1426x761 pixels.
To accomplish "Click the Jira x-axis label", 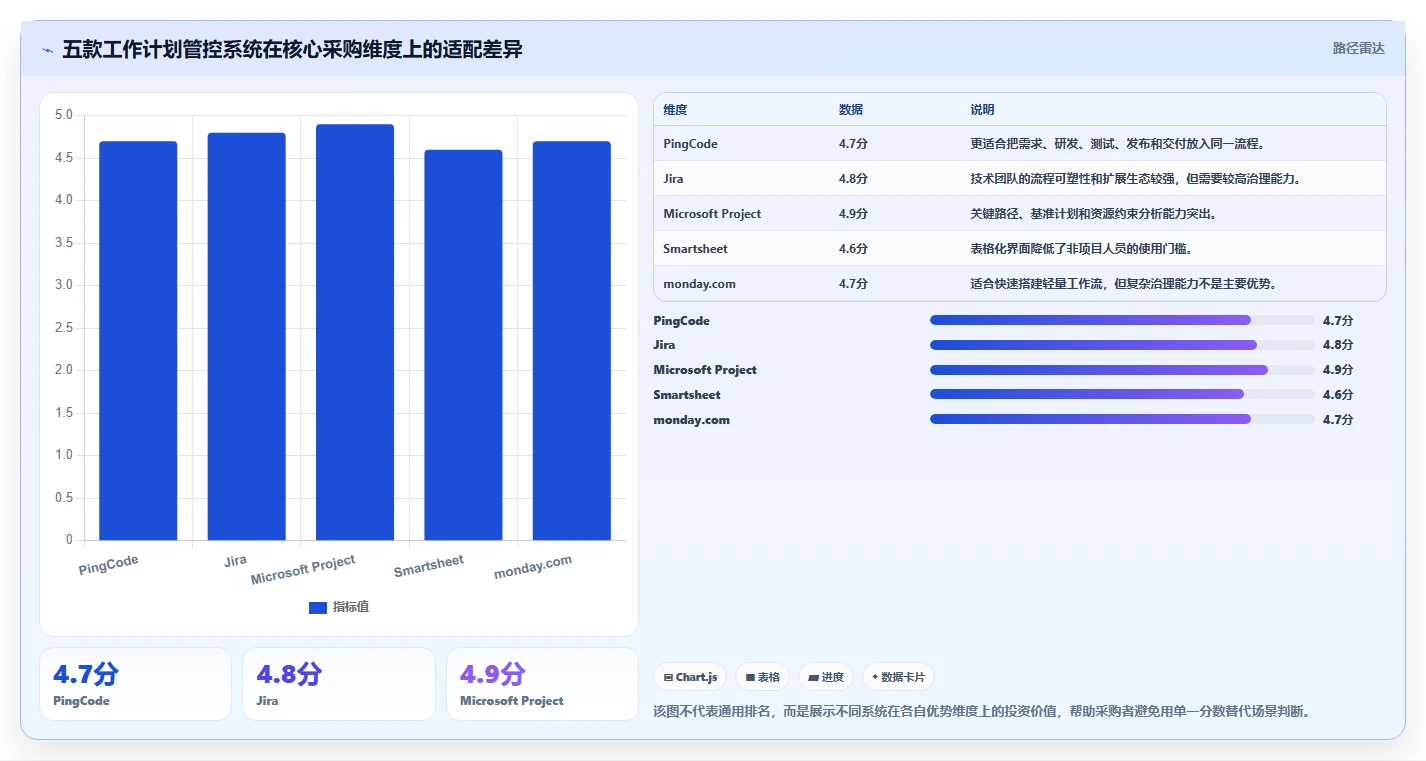I will (236, 560).
